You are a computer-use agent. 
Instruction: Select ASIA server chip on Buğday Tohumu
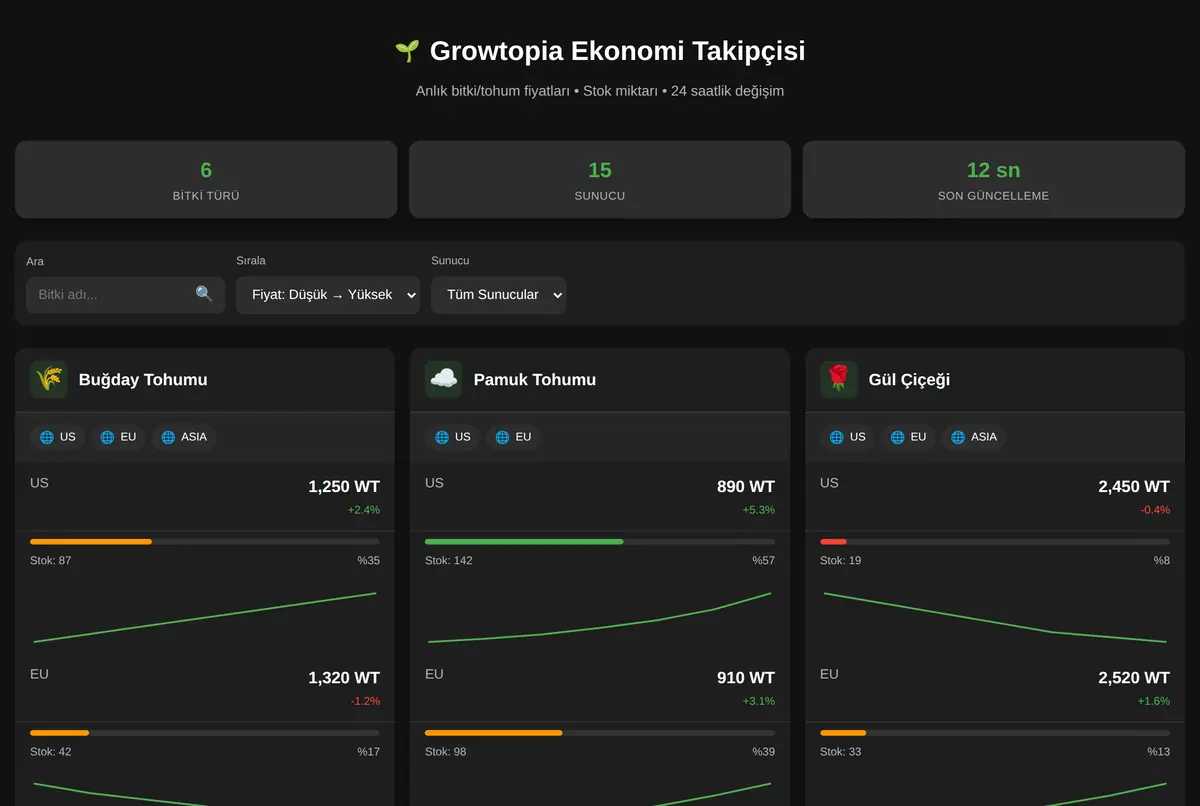[184, 437]
